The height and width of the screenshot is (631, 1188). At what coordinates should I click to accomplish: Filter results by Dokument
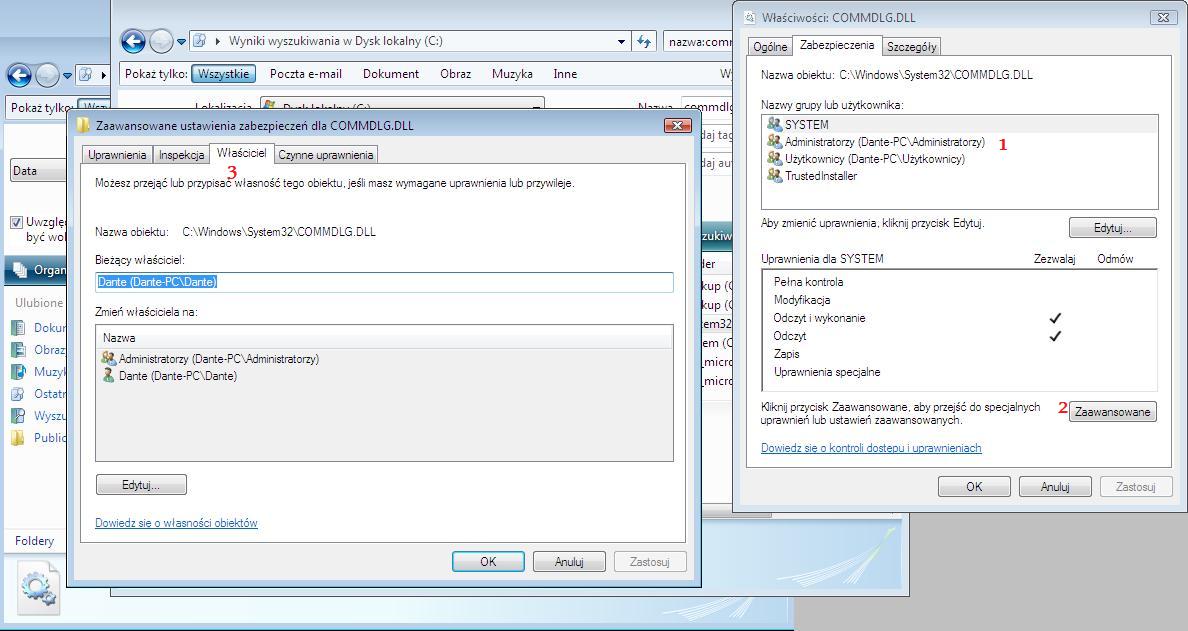click(x=390, y=74)
